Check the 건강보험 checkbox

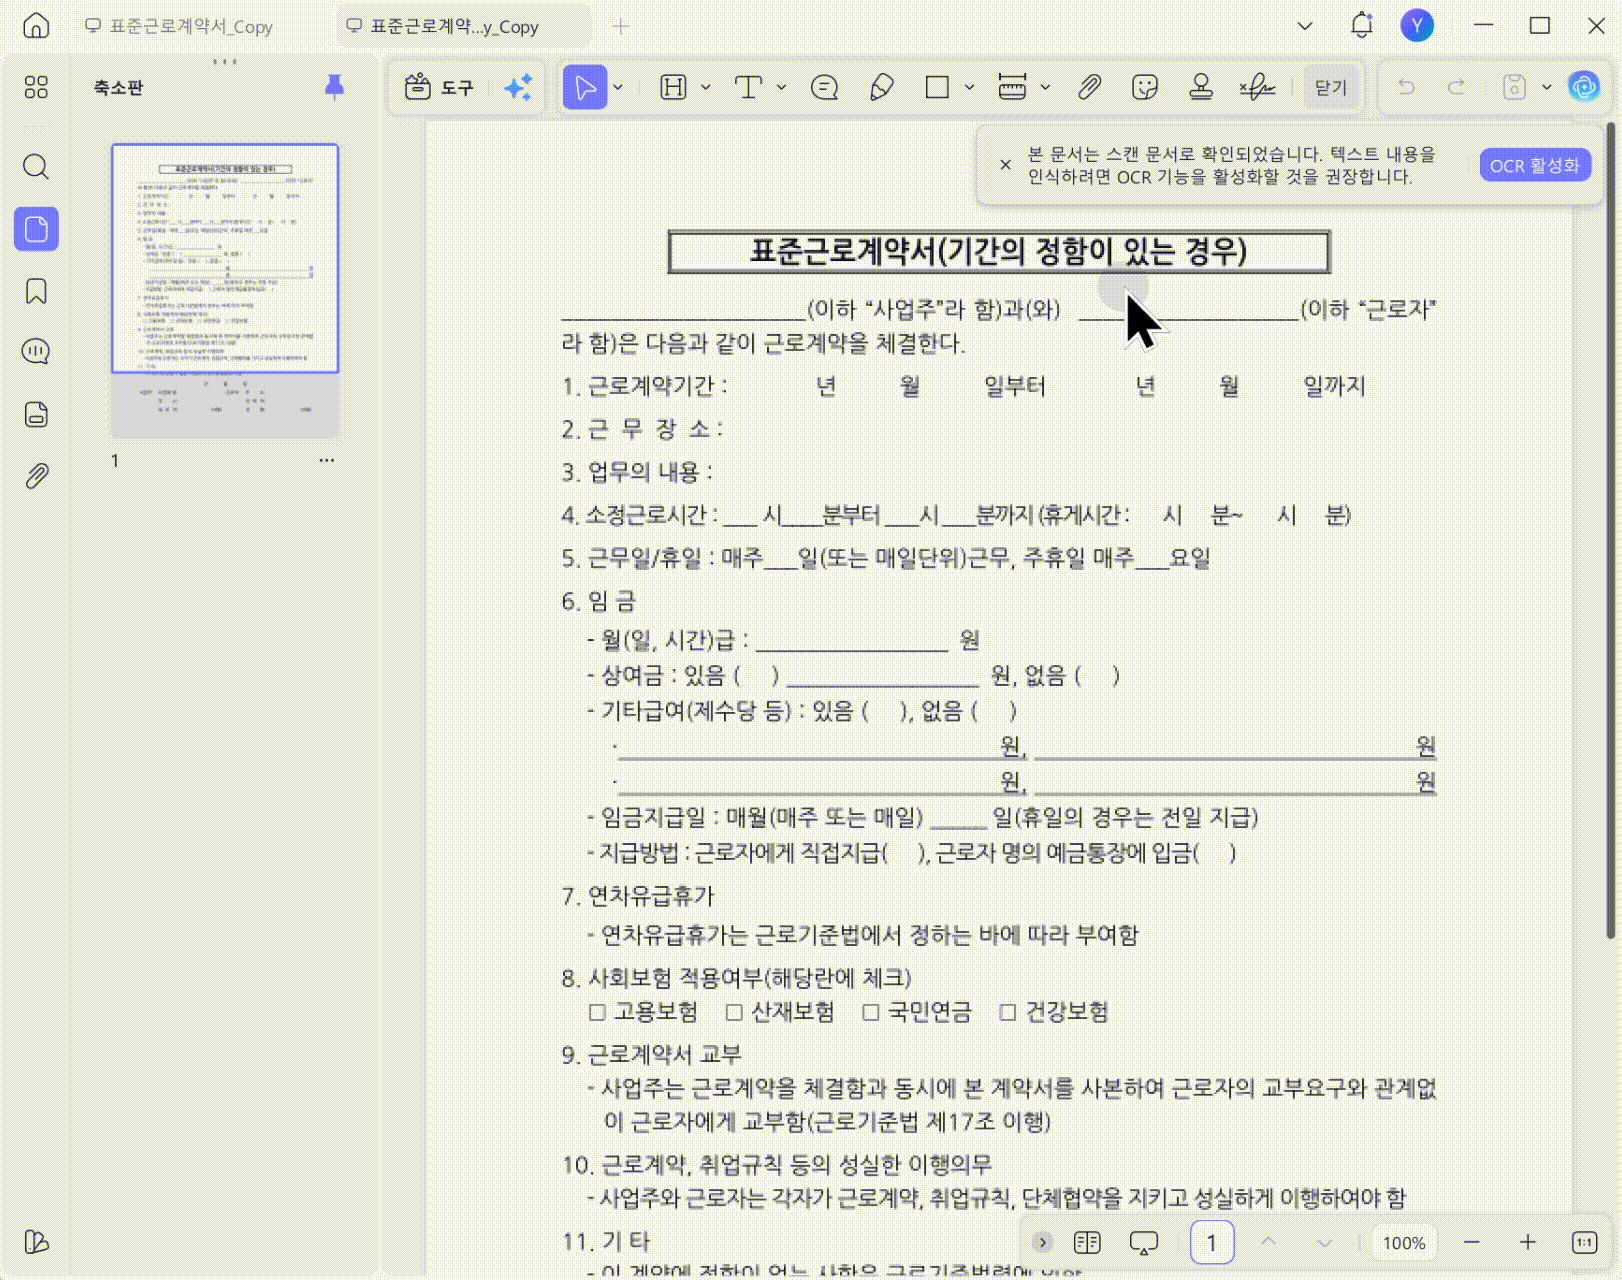click(x=1008, y=1013)
